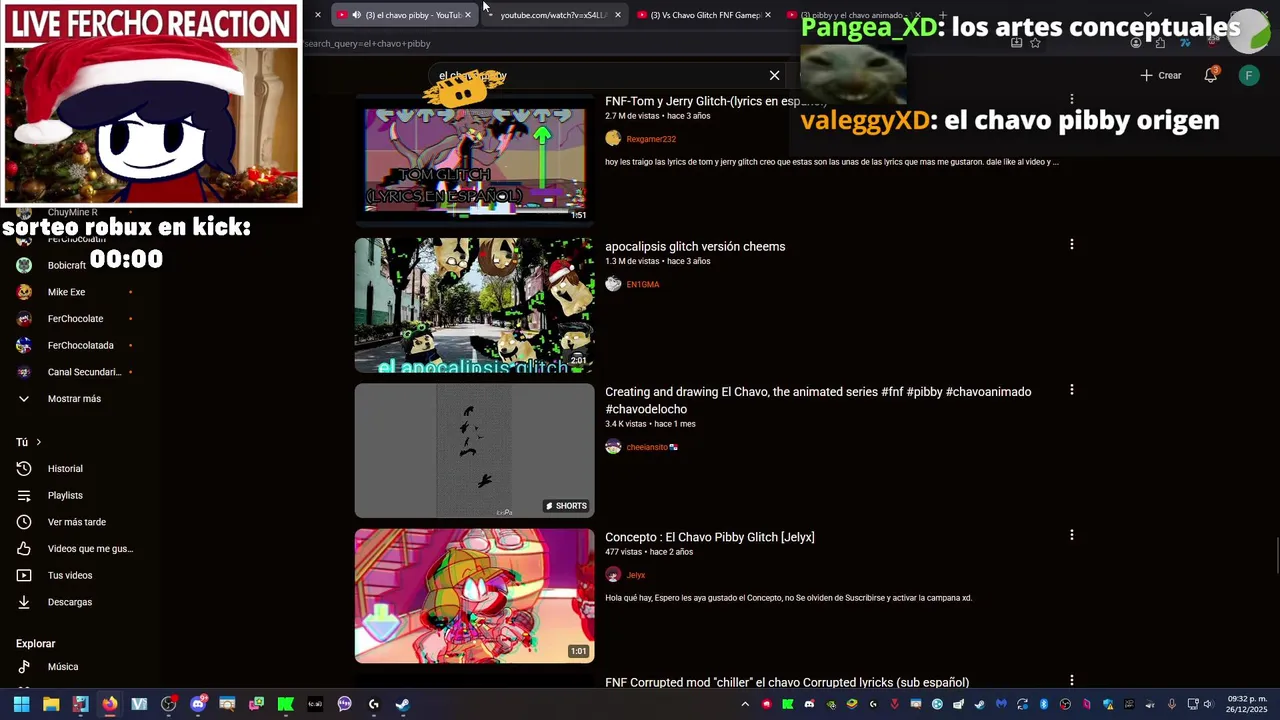Open FerChocolate subscription channel

point(75,319)
